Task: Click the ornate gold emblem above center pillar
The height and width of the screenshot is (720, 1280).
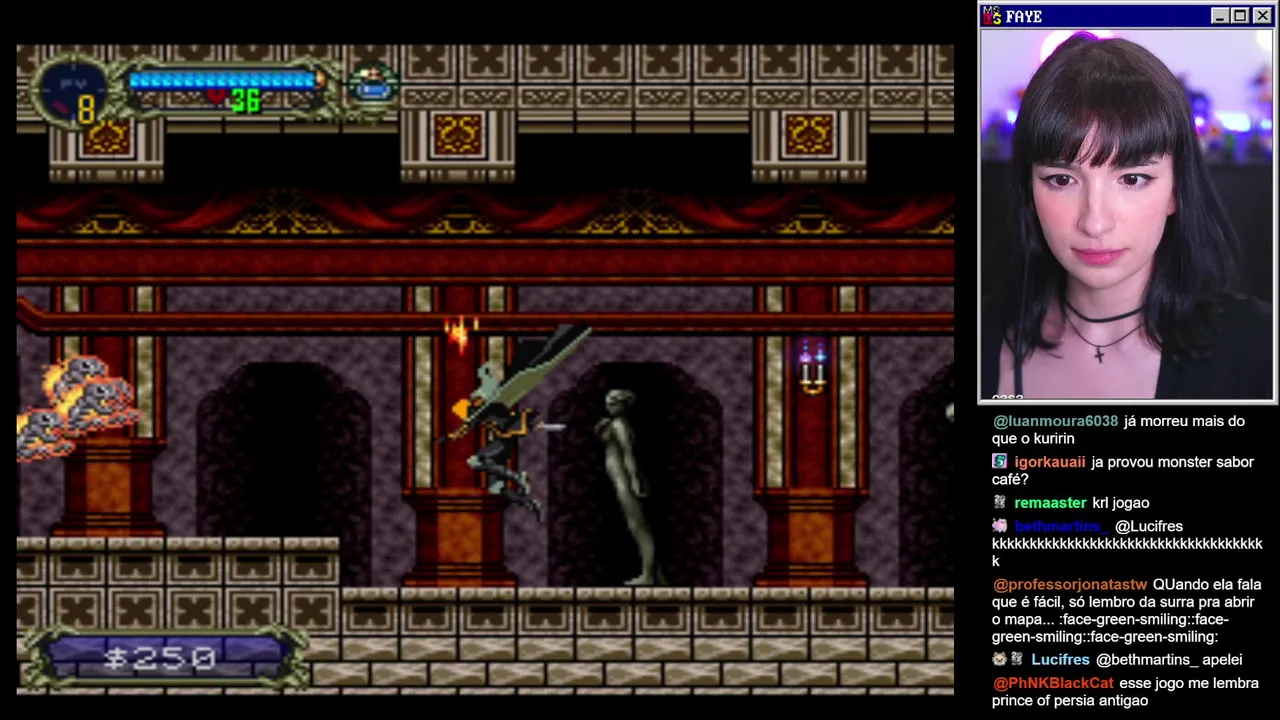Action: click(x=458, y=135)
